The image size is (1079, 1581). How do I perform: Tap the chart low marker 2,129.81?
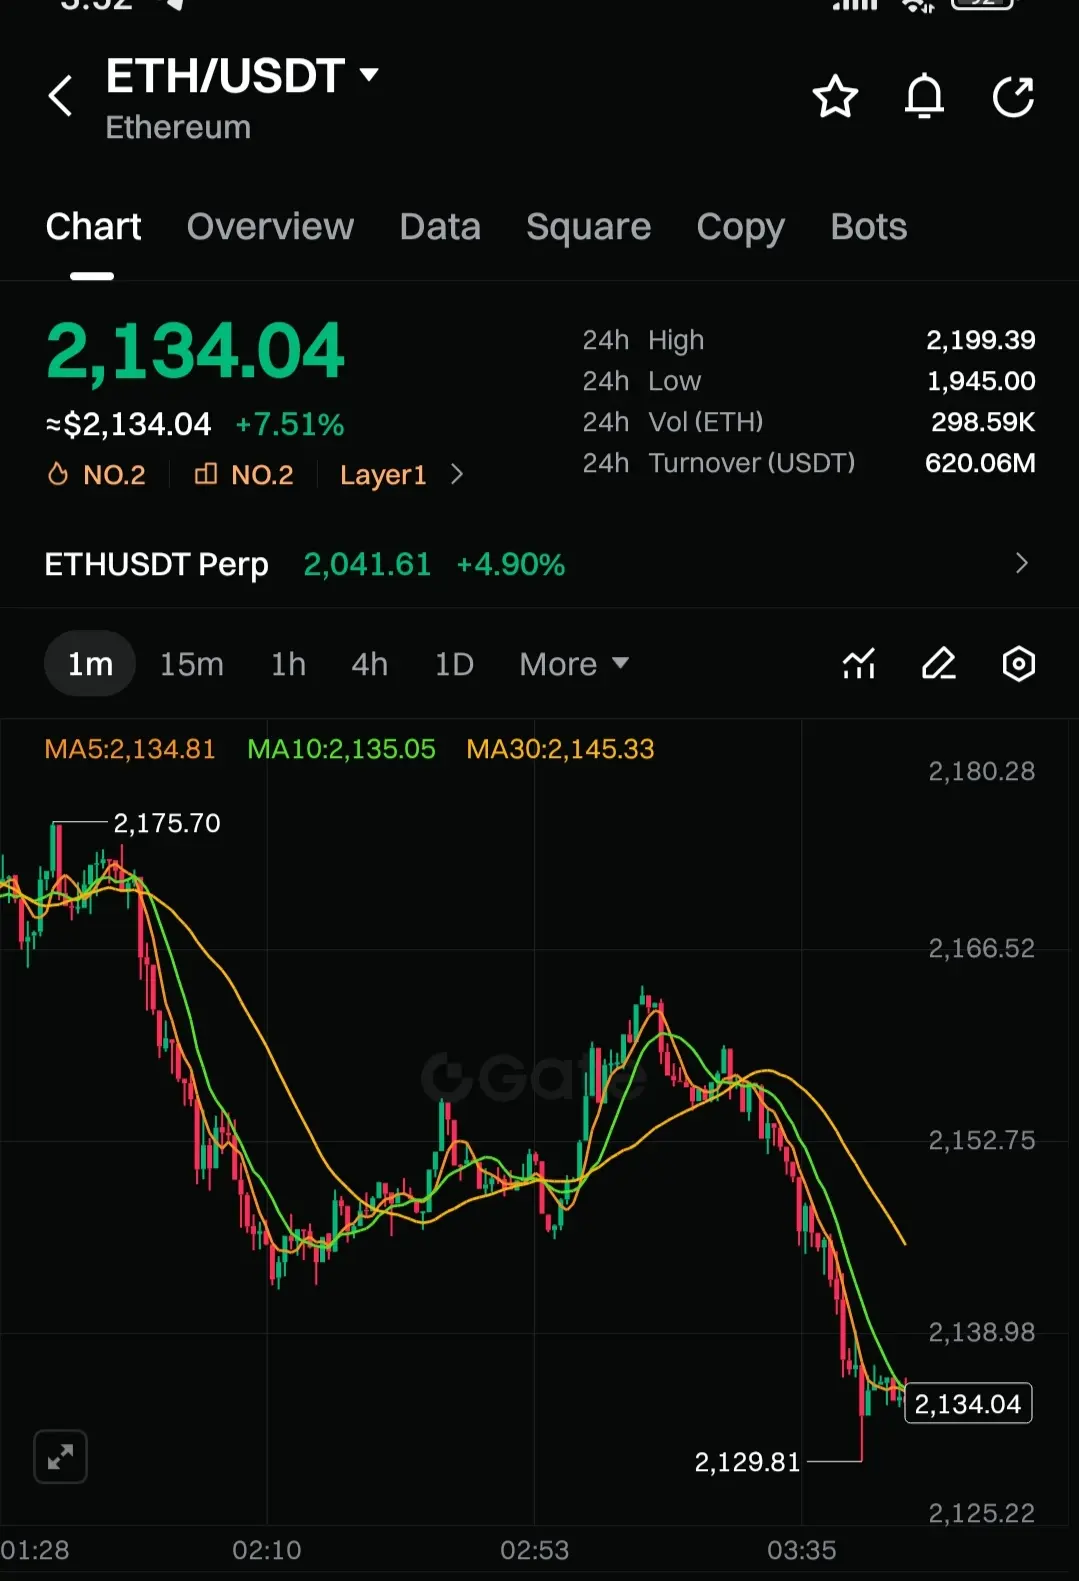[747, 1462]
